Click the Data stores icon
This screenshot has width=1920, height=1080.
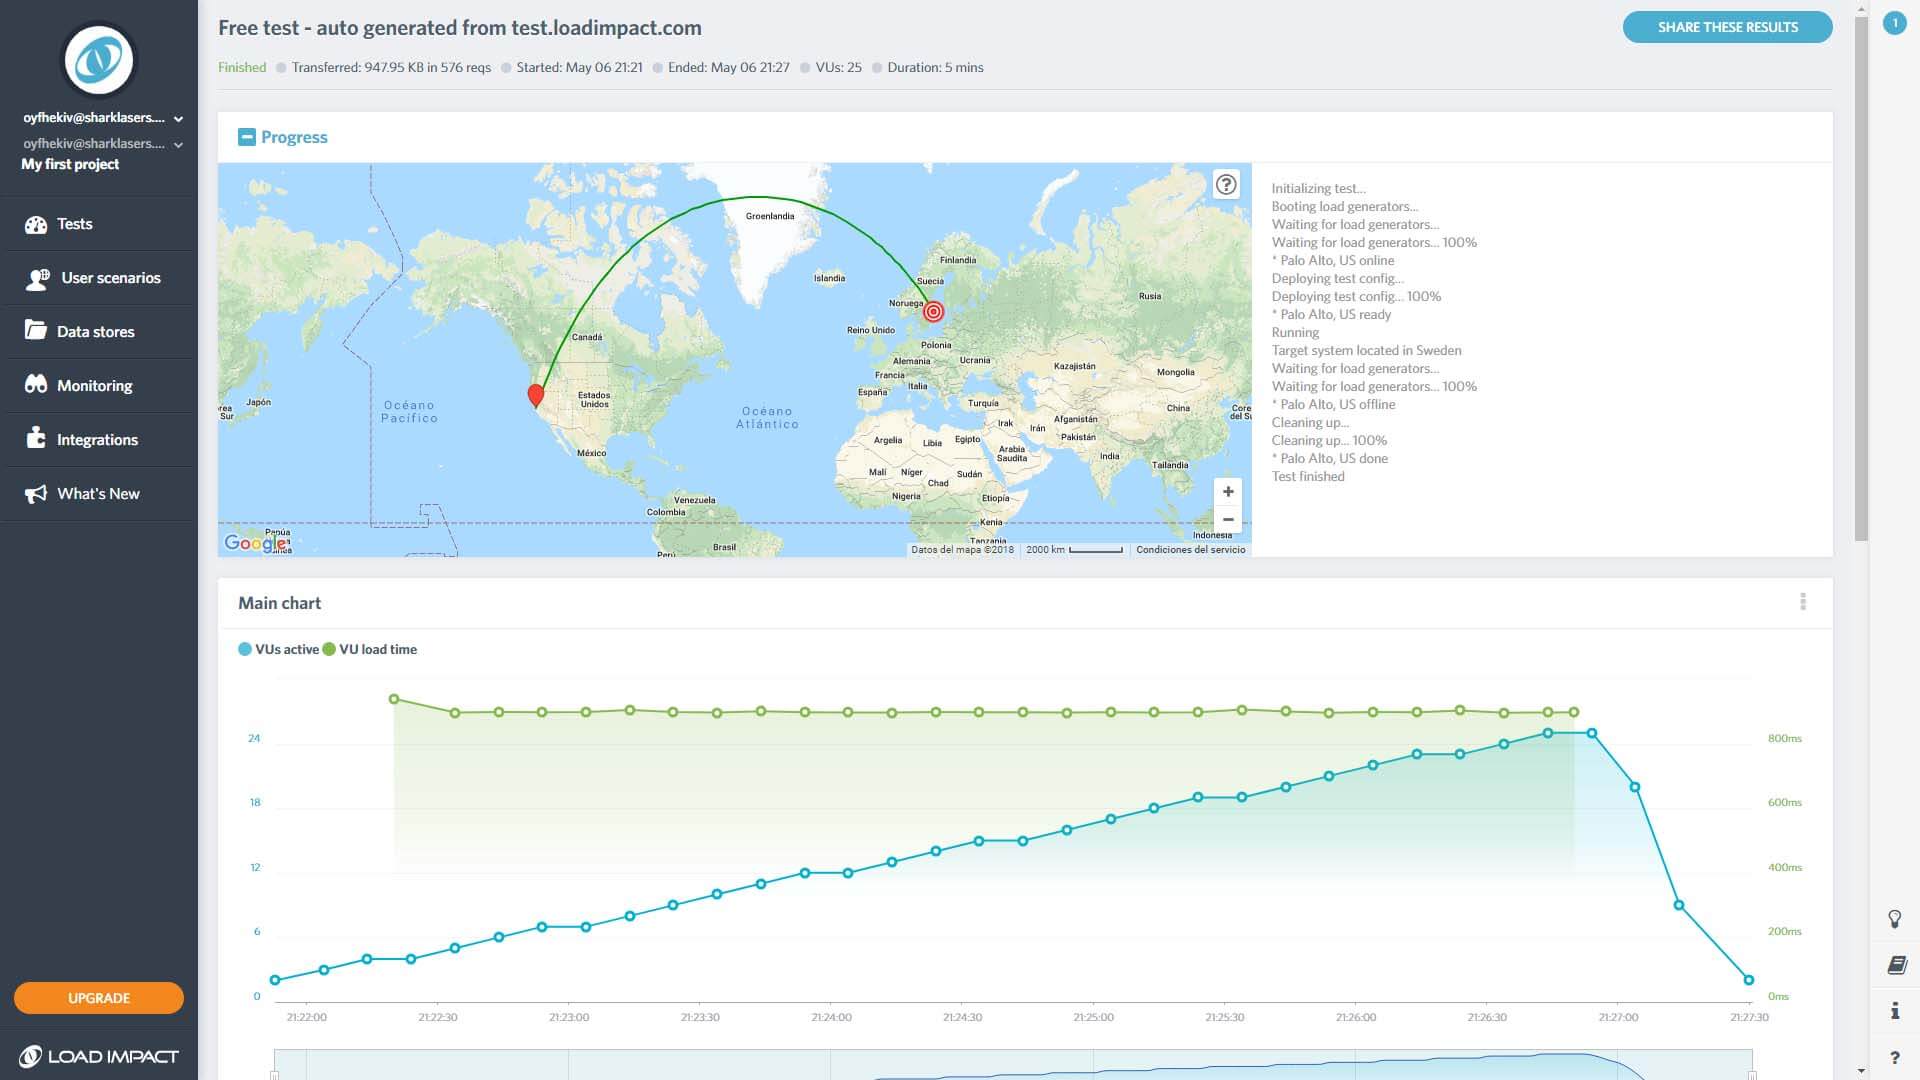(x=36, y=330)
